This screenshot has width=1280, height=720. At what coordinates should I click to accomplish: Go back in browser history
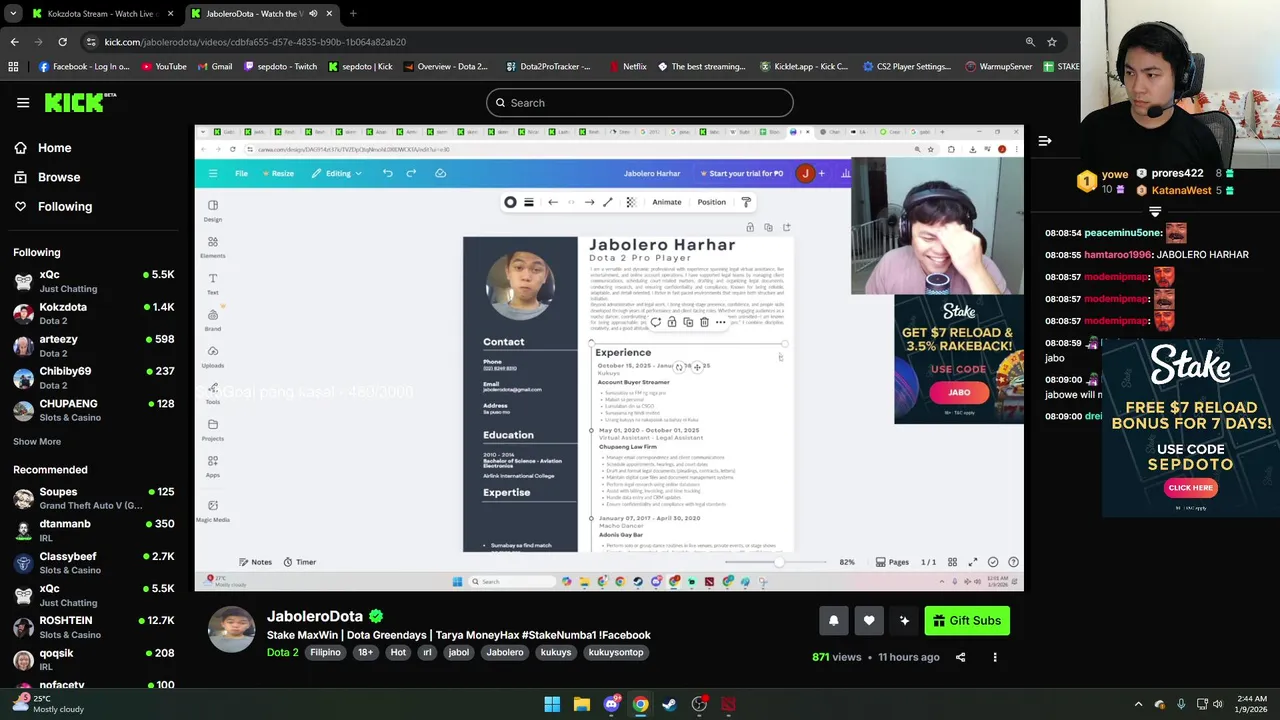click(x=14, y=42)
